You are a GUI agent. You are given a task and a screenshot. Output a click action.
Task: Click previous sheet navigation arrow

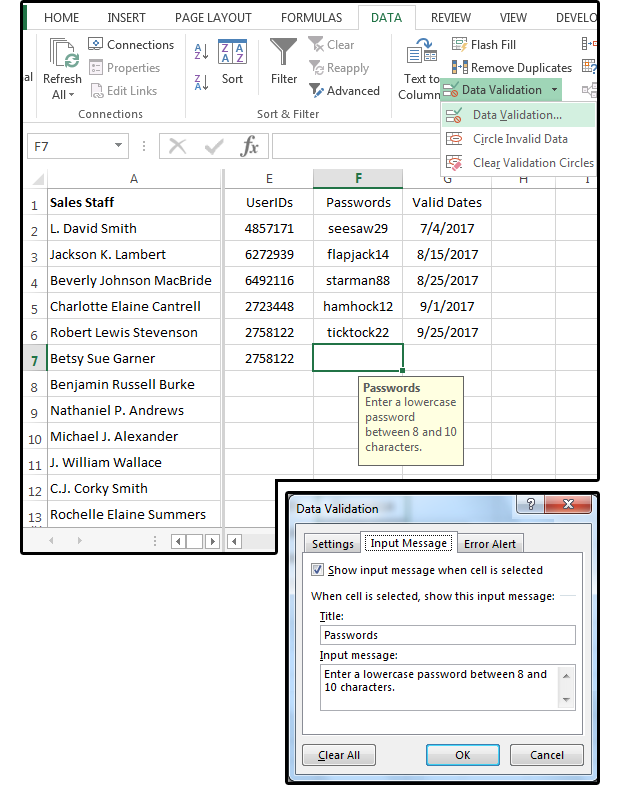pos(51,541)
